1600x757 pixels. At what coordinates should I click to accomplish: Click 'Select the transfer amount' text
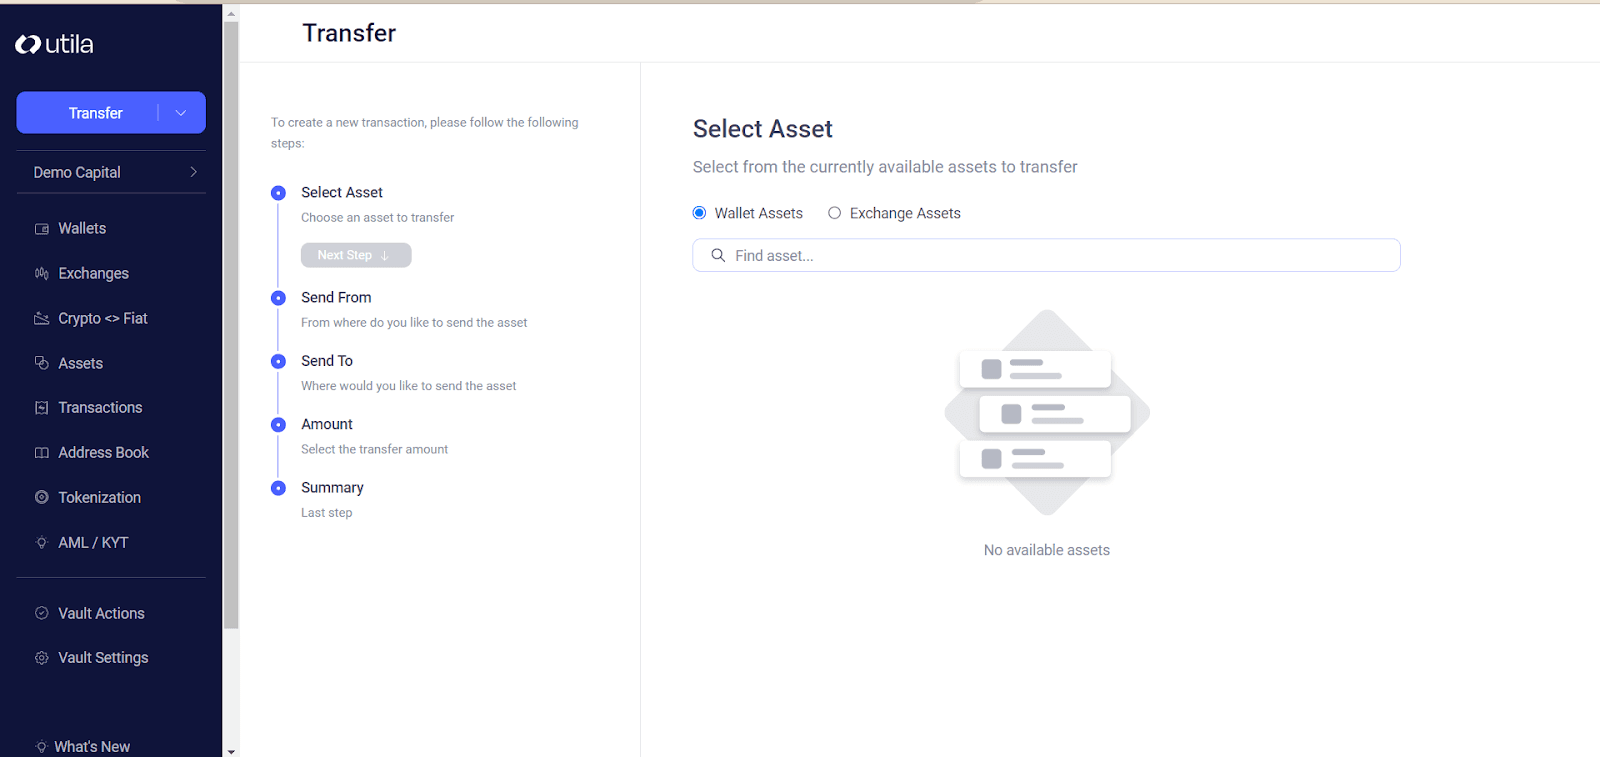(375, 449)
